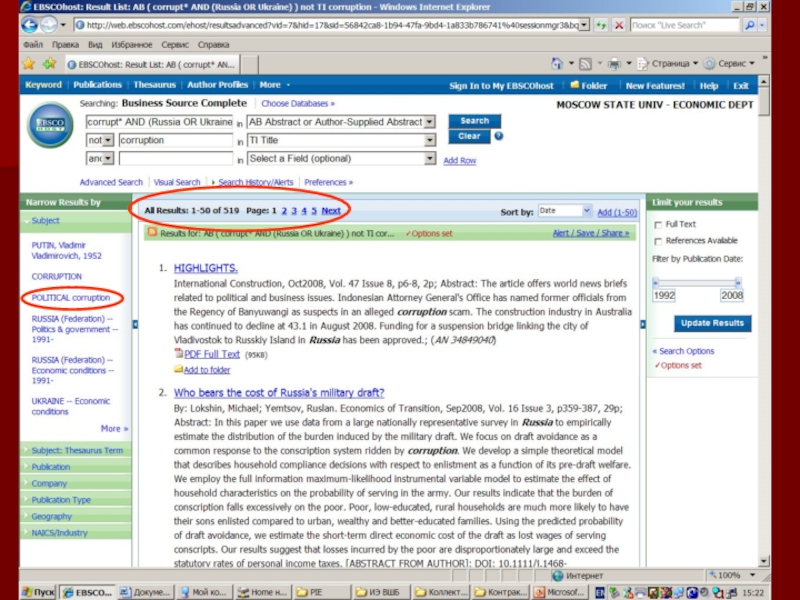Click the Home page icon in toolbar
800x600 pixels.
pyautogui.click(x=557, y=64)
